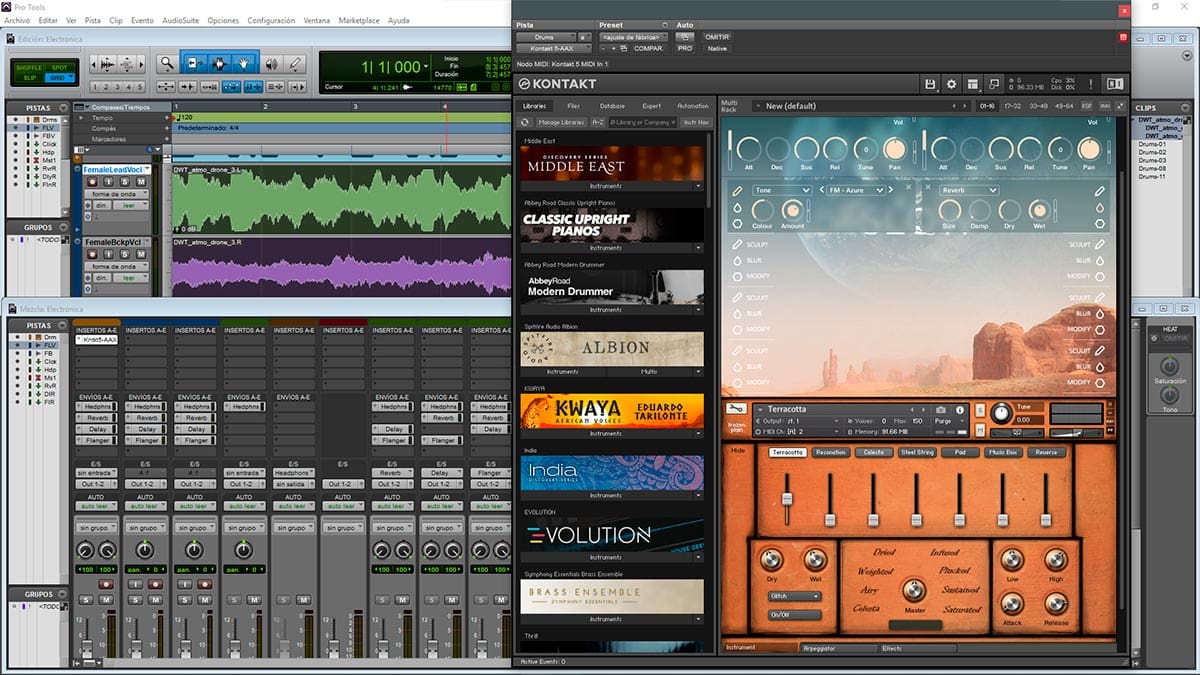Click the COMPAR. compare button
Viewport: 1200px width, 675px height.
tap(648, 48)
